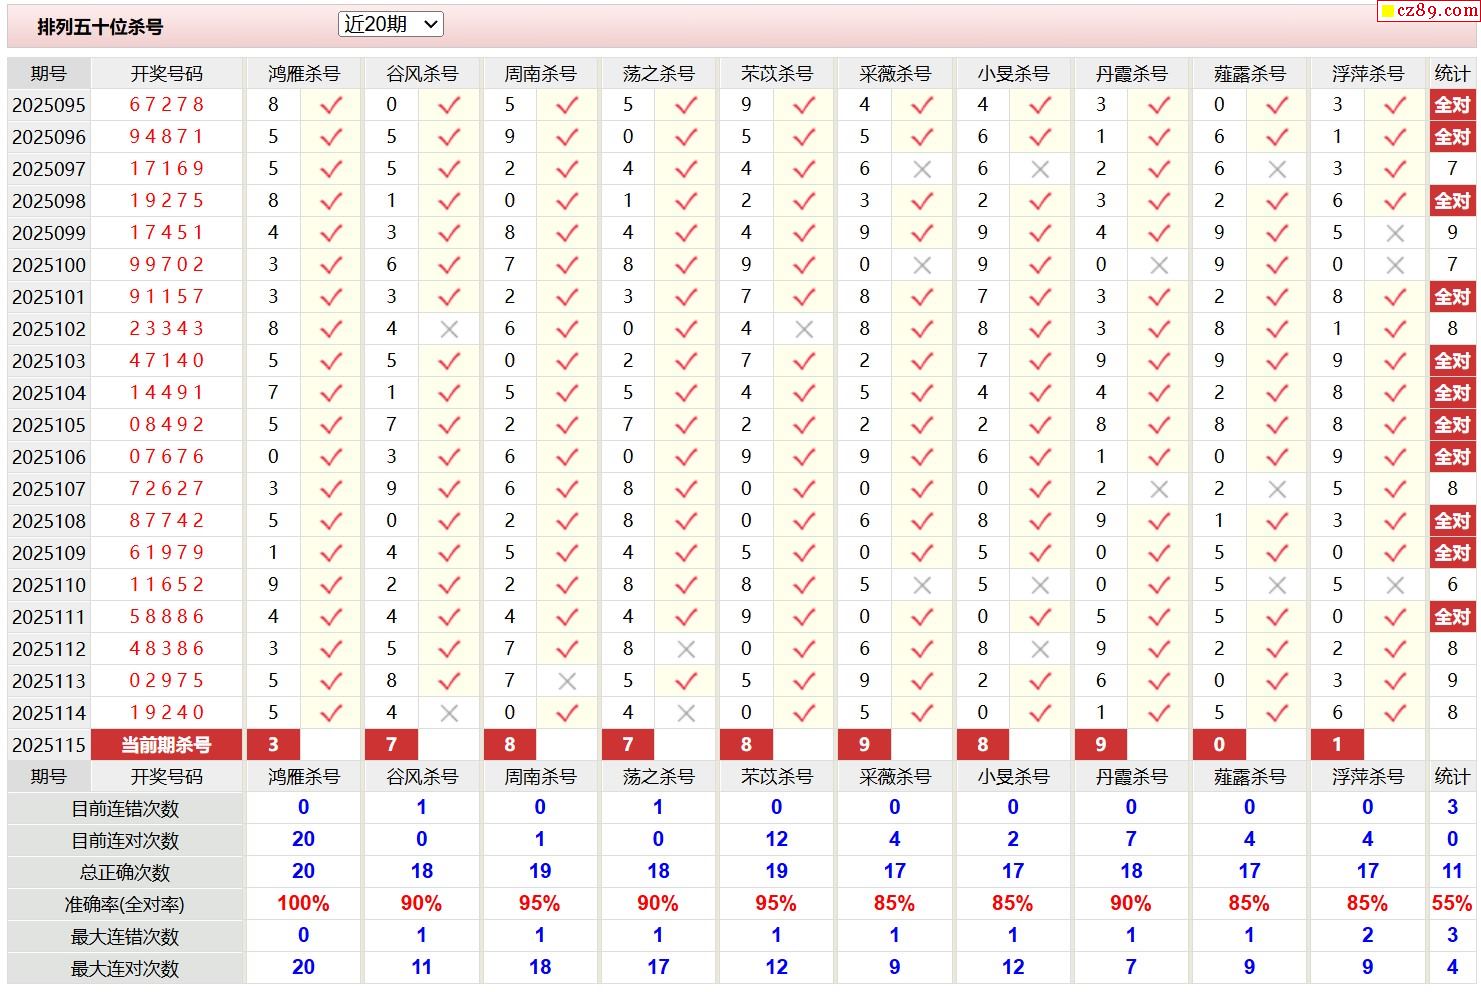The width and height of the screenshot is (1481, 992).
Task: Click the 最大连对次数 row label
Action: coord(125,969)
